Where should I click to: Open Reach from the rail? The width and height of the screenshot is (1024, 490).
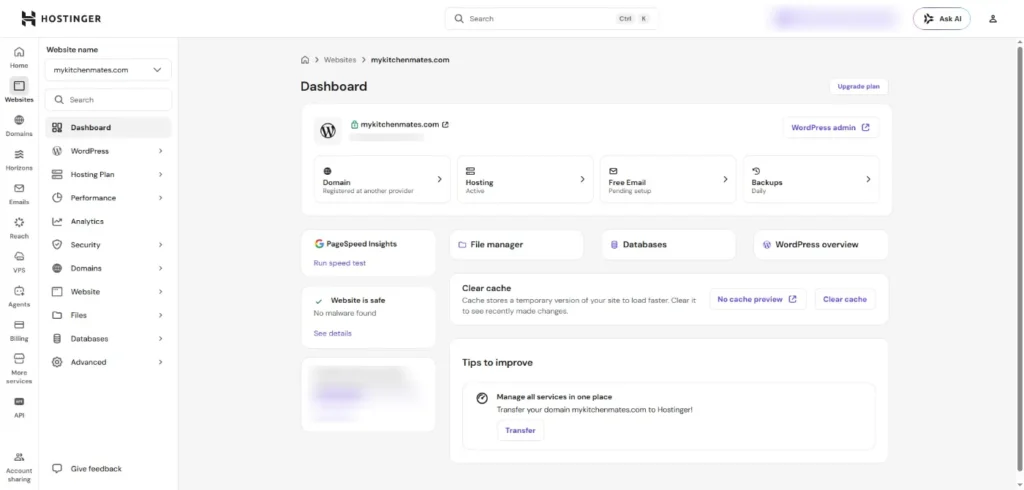(19, 228)
